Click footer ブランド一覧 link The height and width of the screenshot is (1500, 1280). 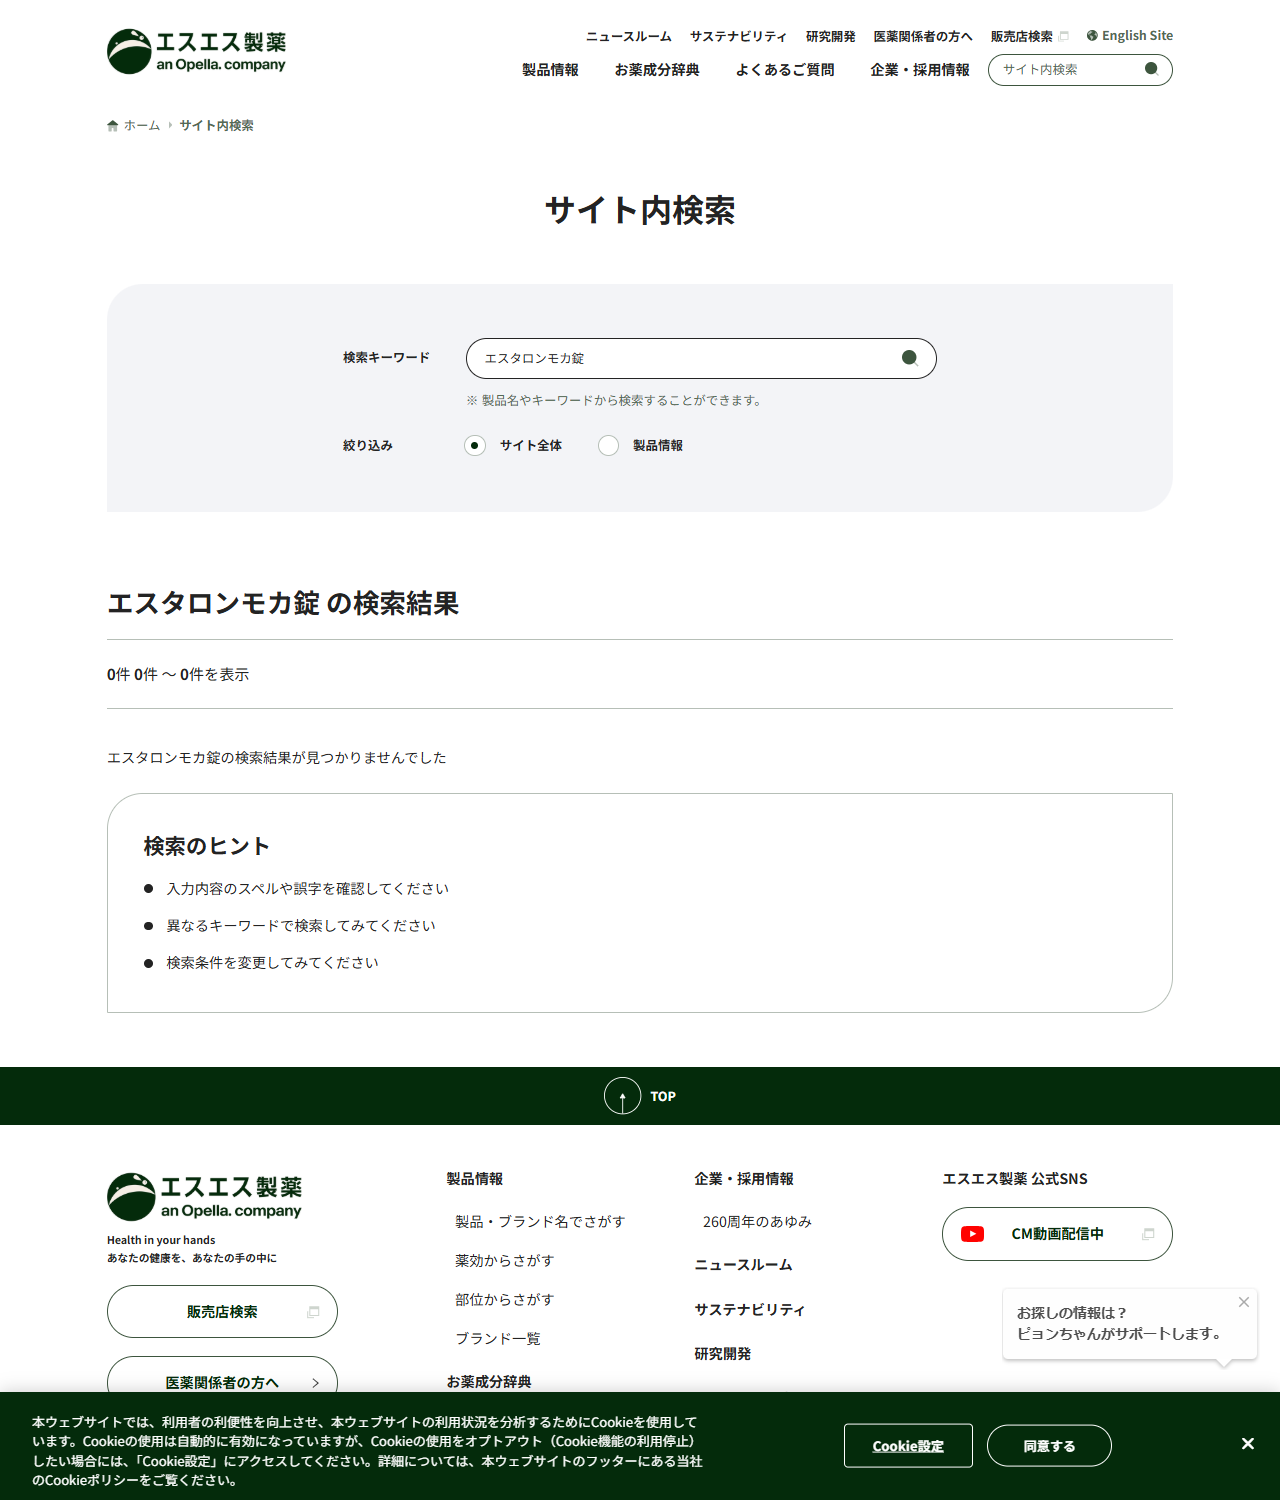point(498,1339)
